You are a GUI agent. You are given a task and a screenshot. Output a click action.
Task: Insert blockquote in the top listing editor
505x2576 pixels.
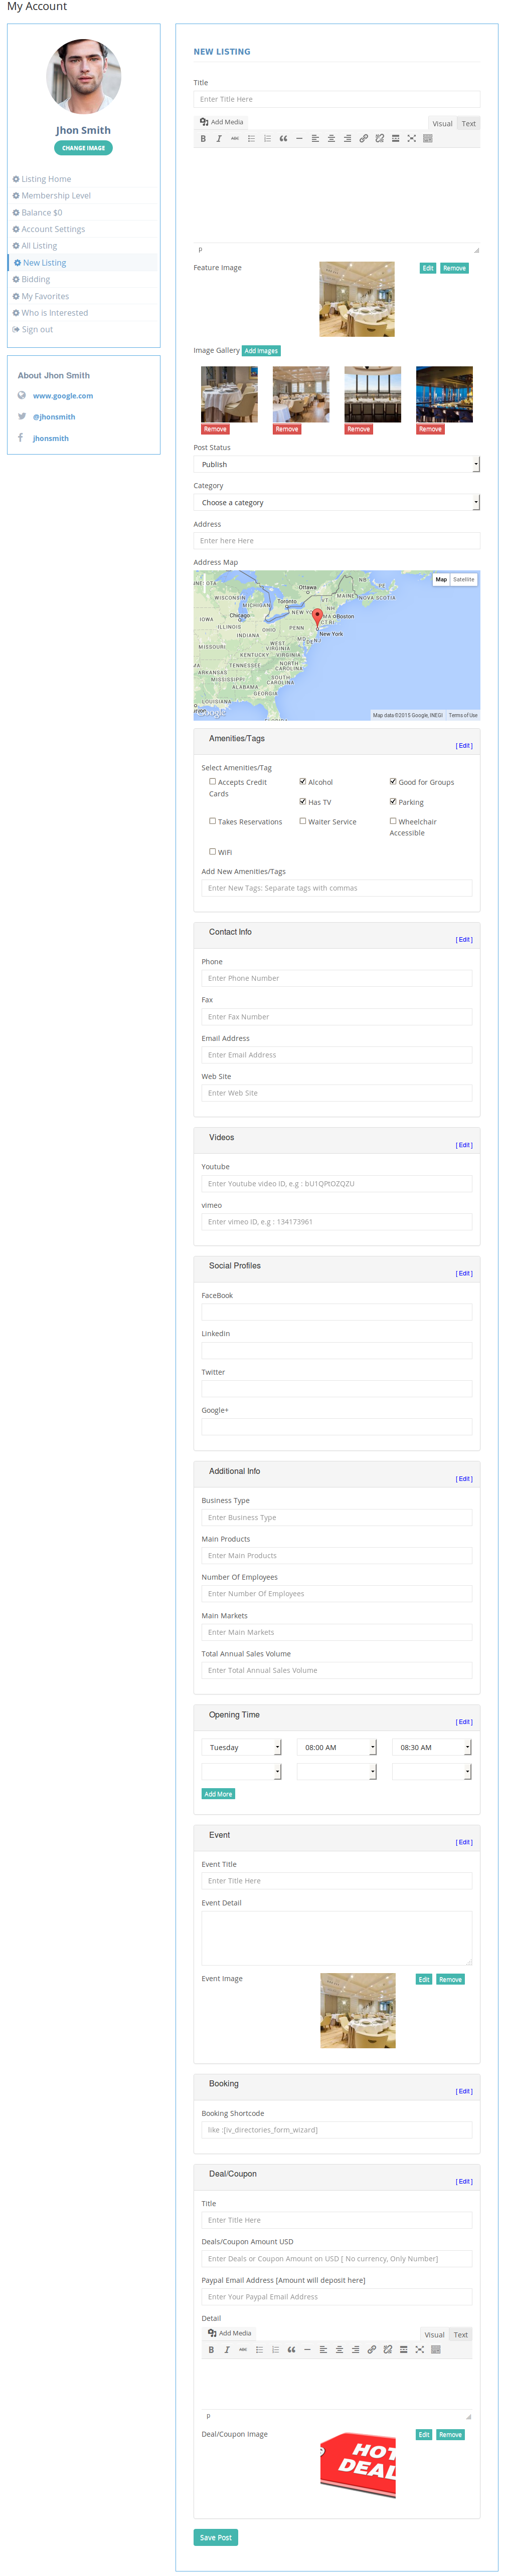[283, 139]
